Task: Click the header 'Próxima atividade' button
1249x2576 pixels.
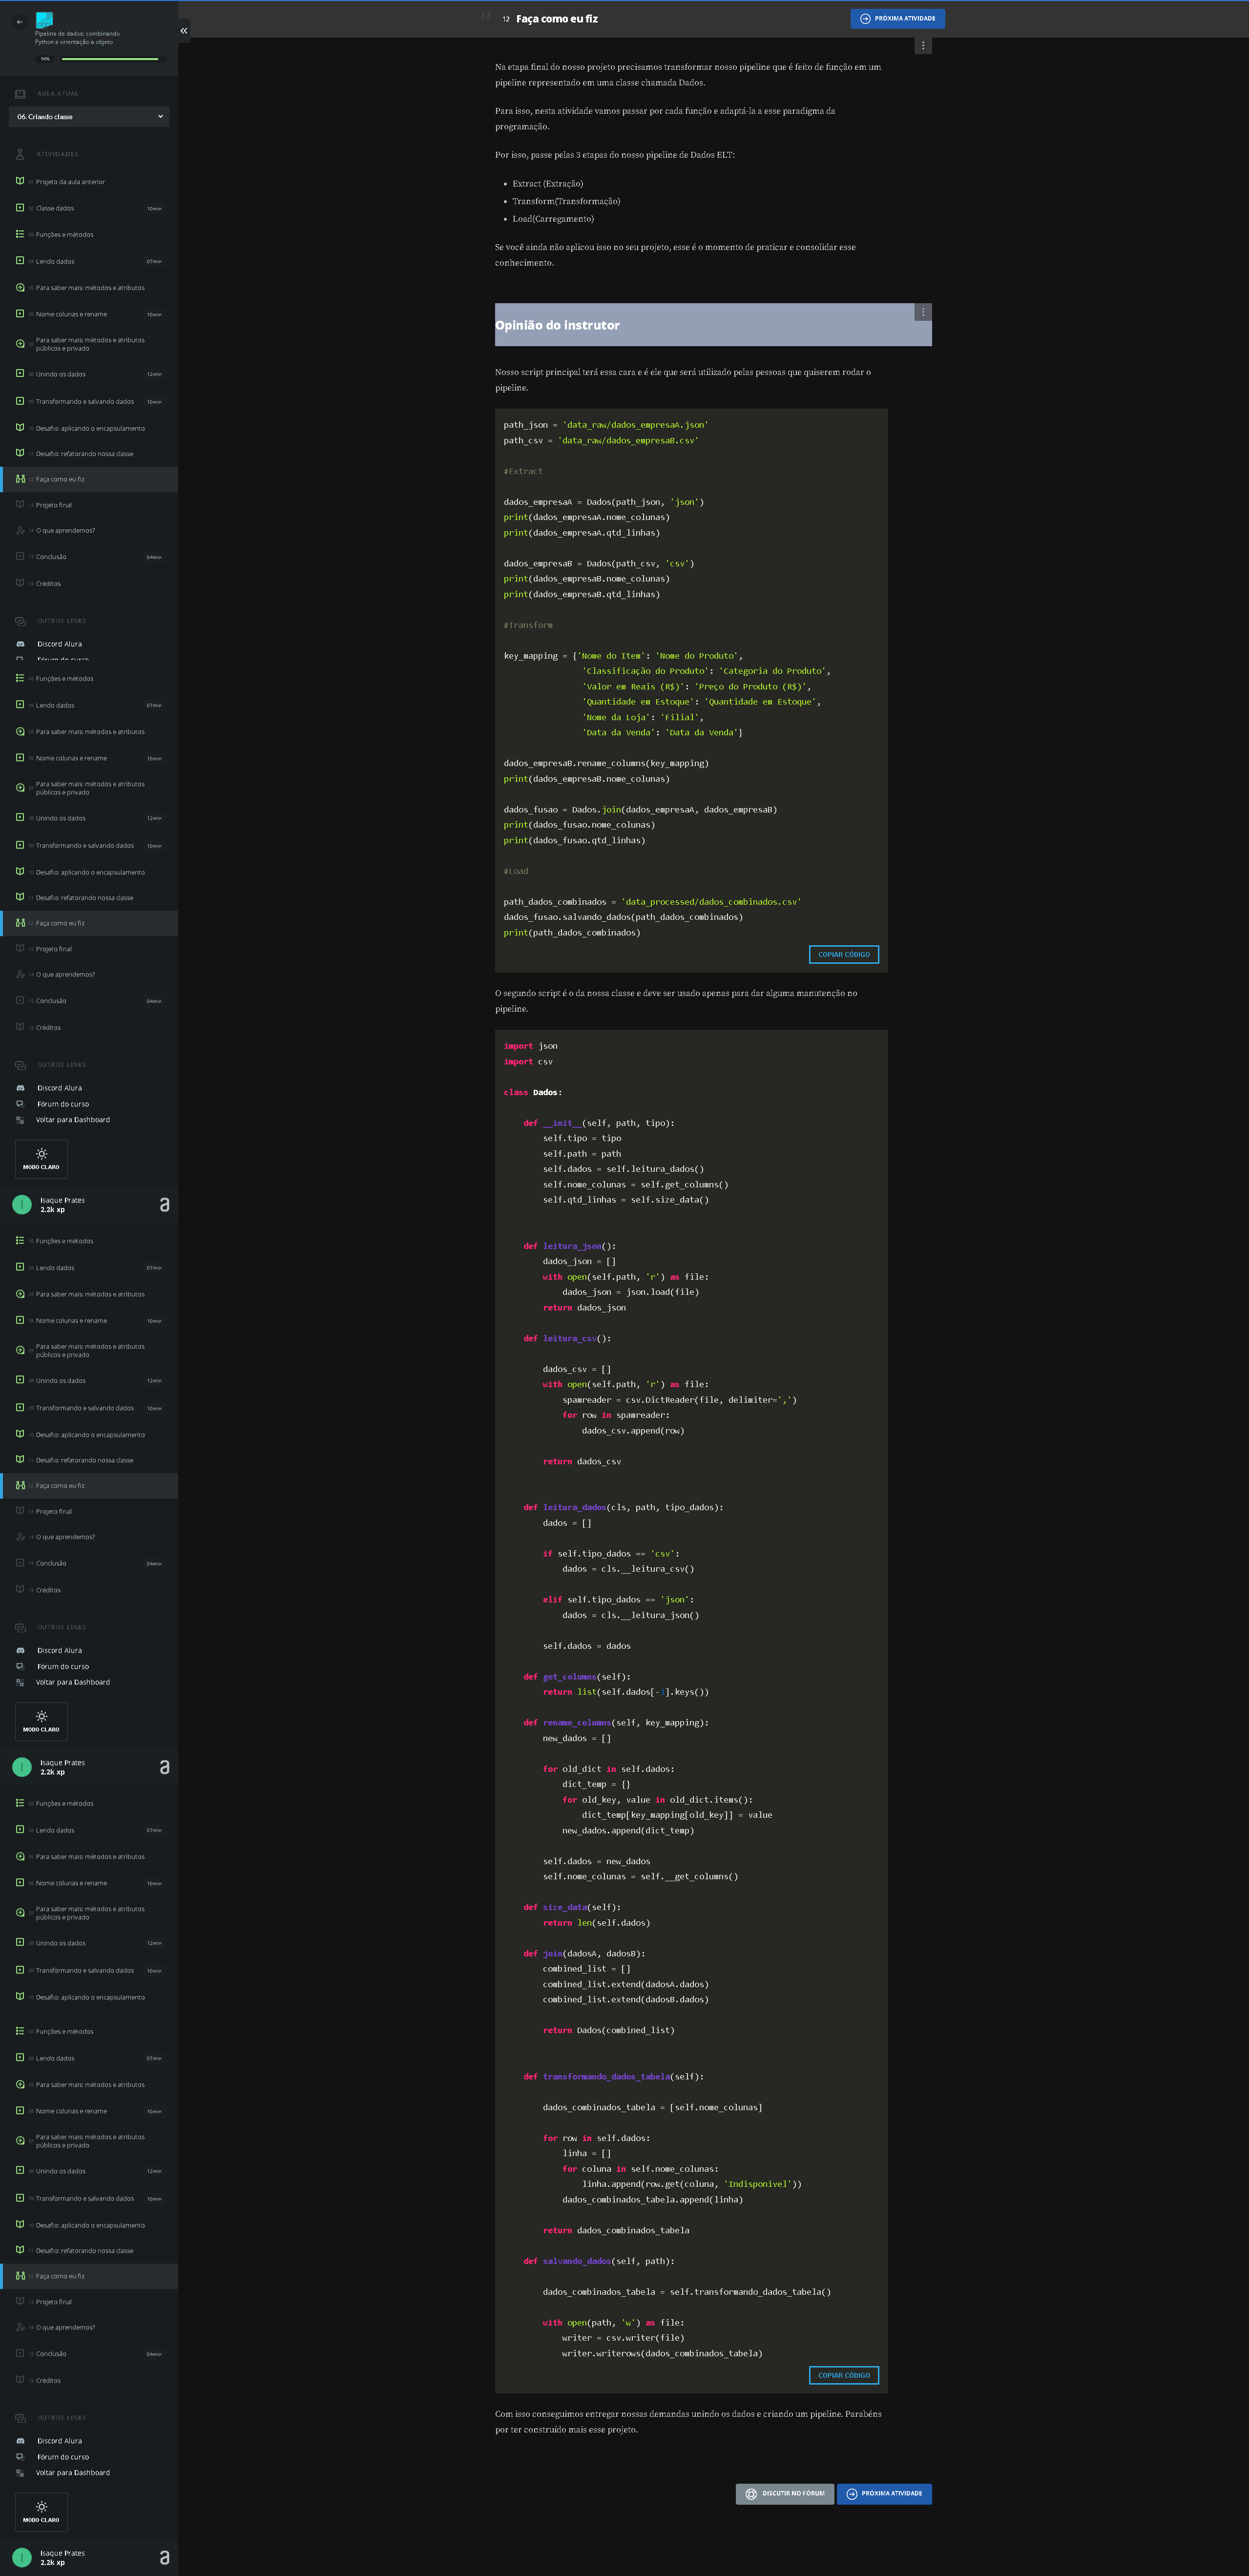Action: point(897,18)
